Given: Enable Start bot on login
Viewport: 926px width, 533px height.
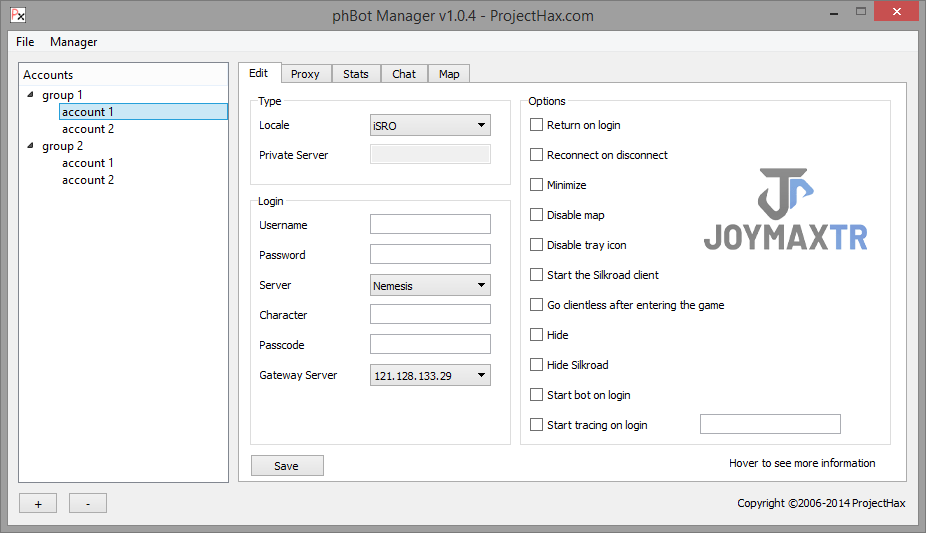Looking at the screenshot, I should [x=536, y=394].
